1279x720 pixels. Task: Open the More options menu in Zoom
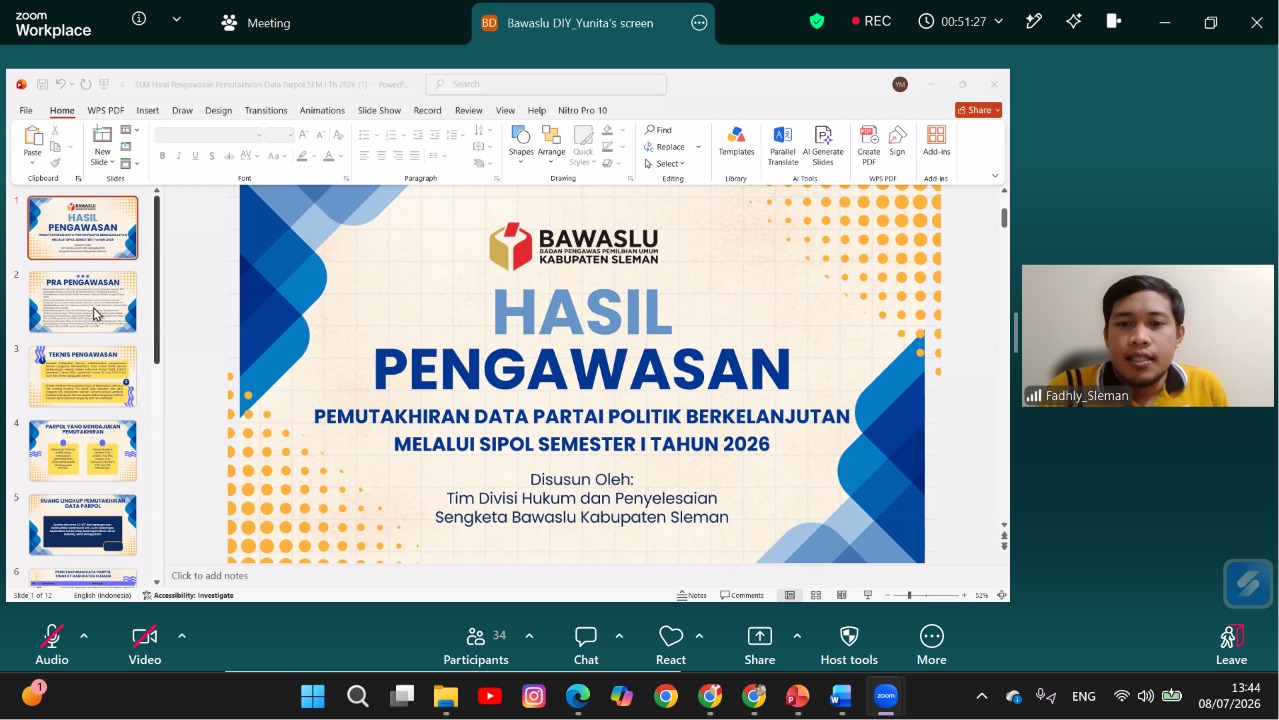[x=931, y=645]
